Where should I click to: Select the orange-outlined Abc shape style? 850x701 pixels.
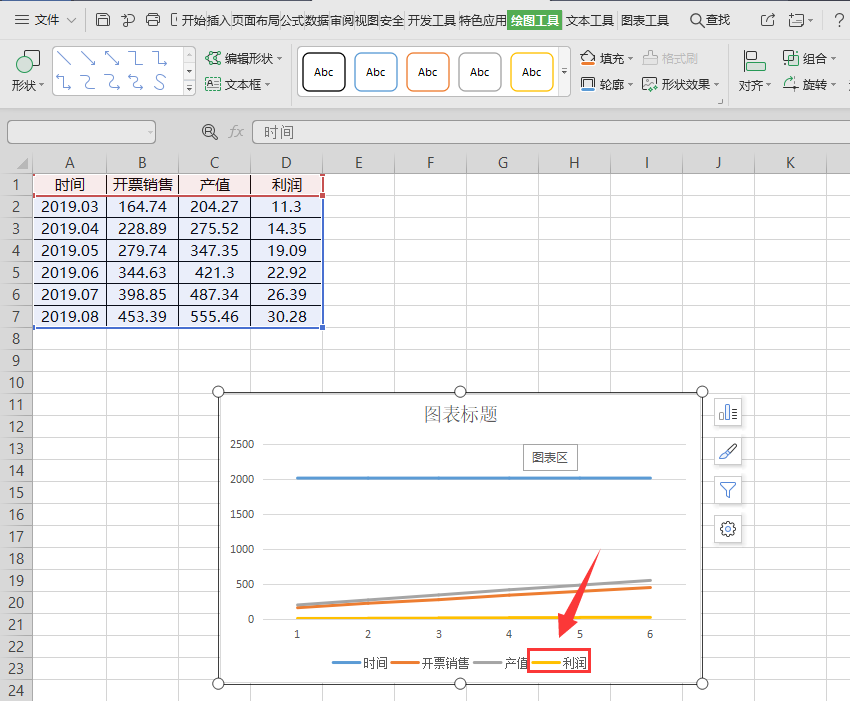(428, 72)
